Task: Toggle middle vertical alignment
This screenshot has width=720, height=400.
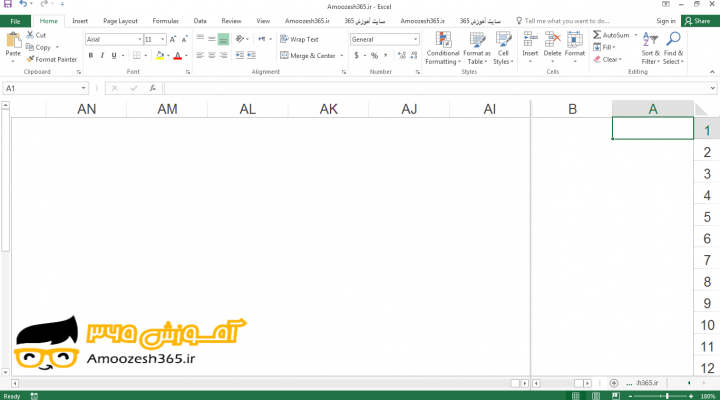Action: tap(212, 39)
